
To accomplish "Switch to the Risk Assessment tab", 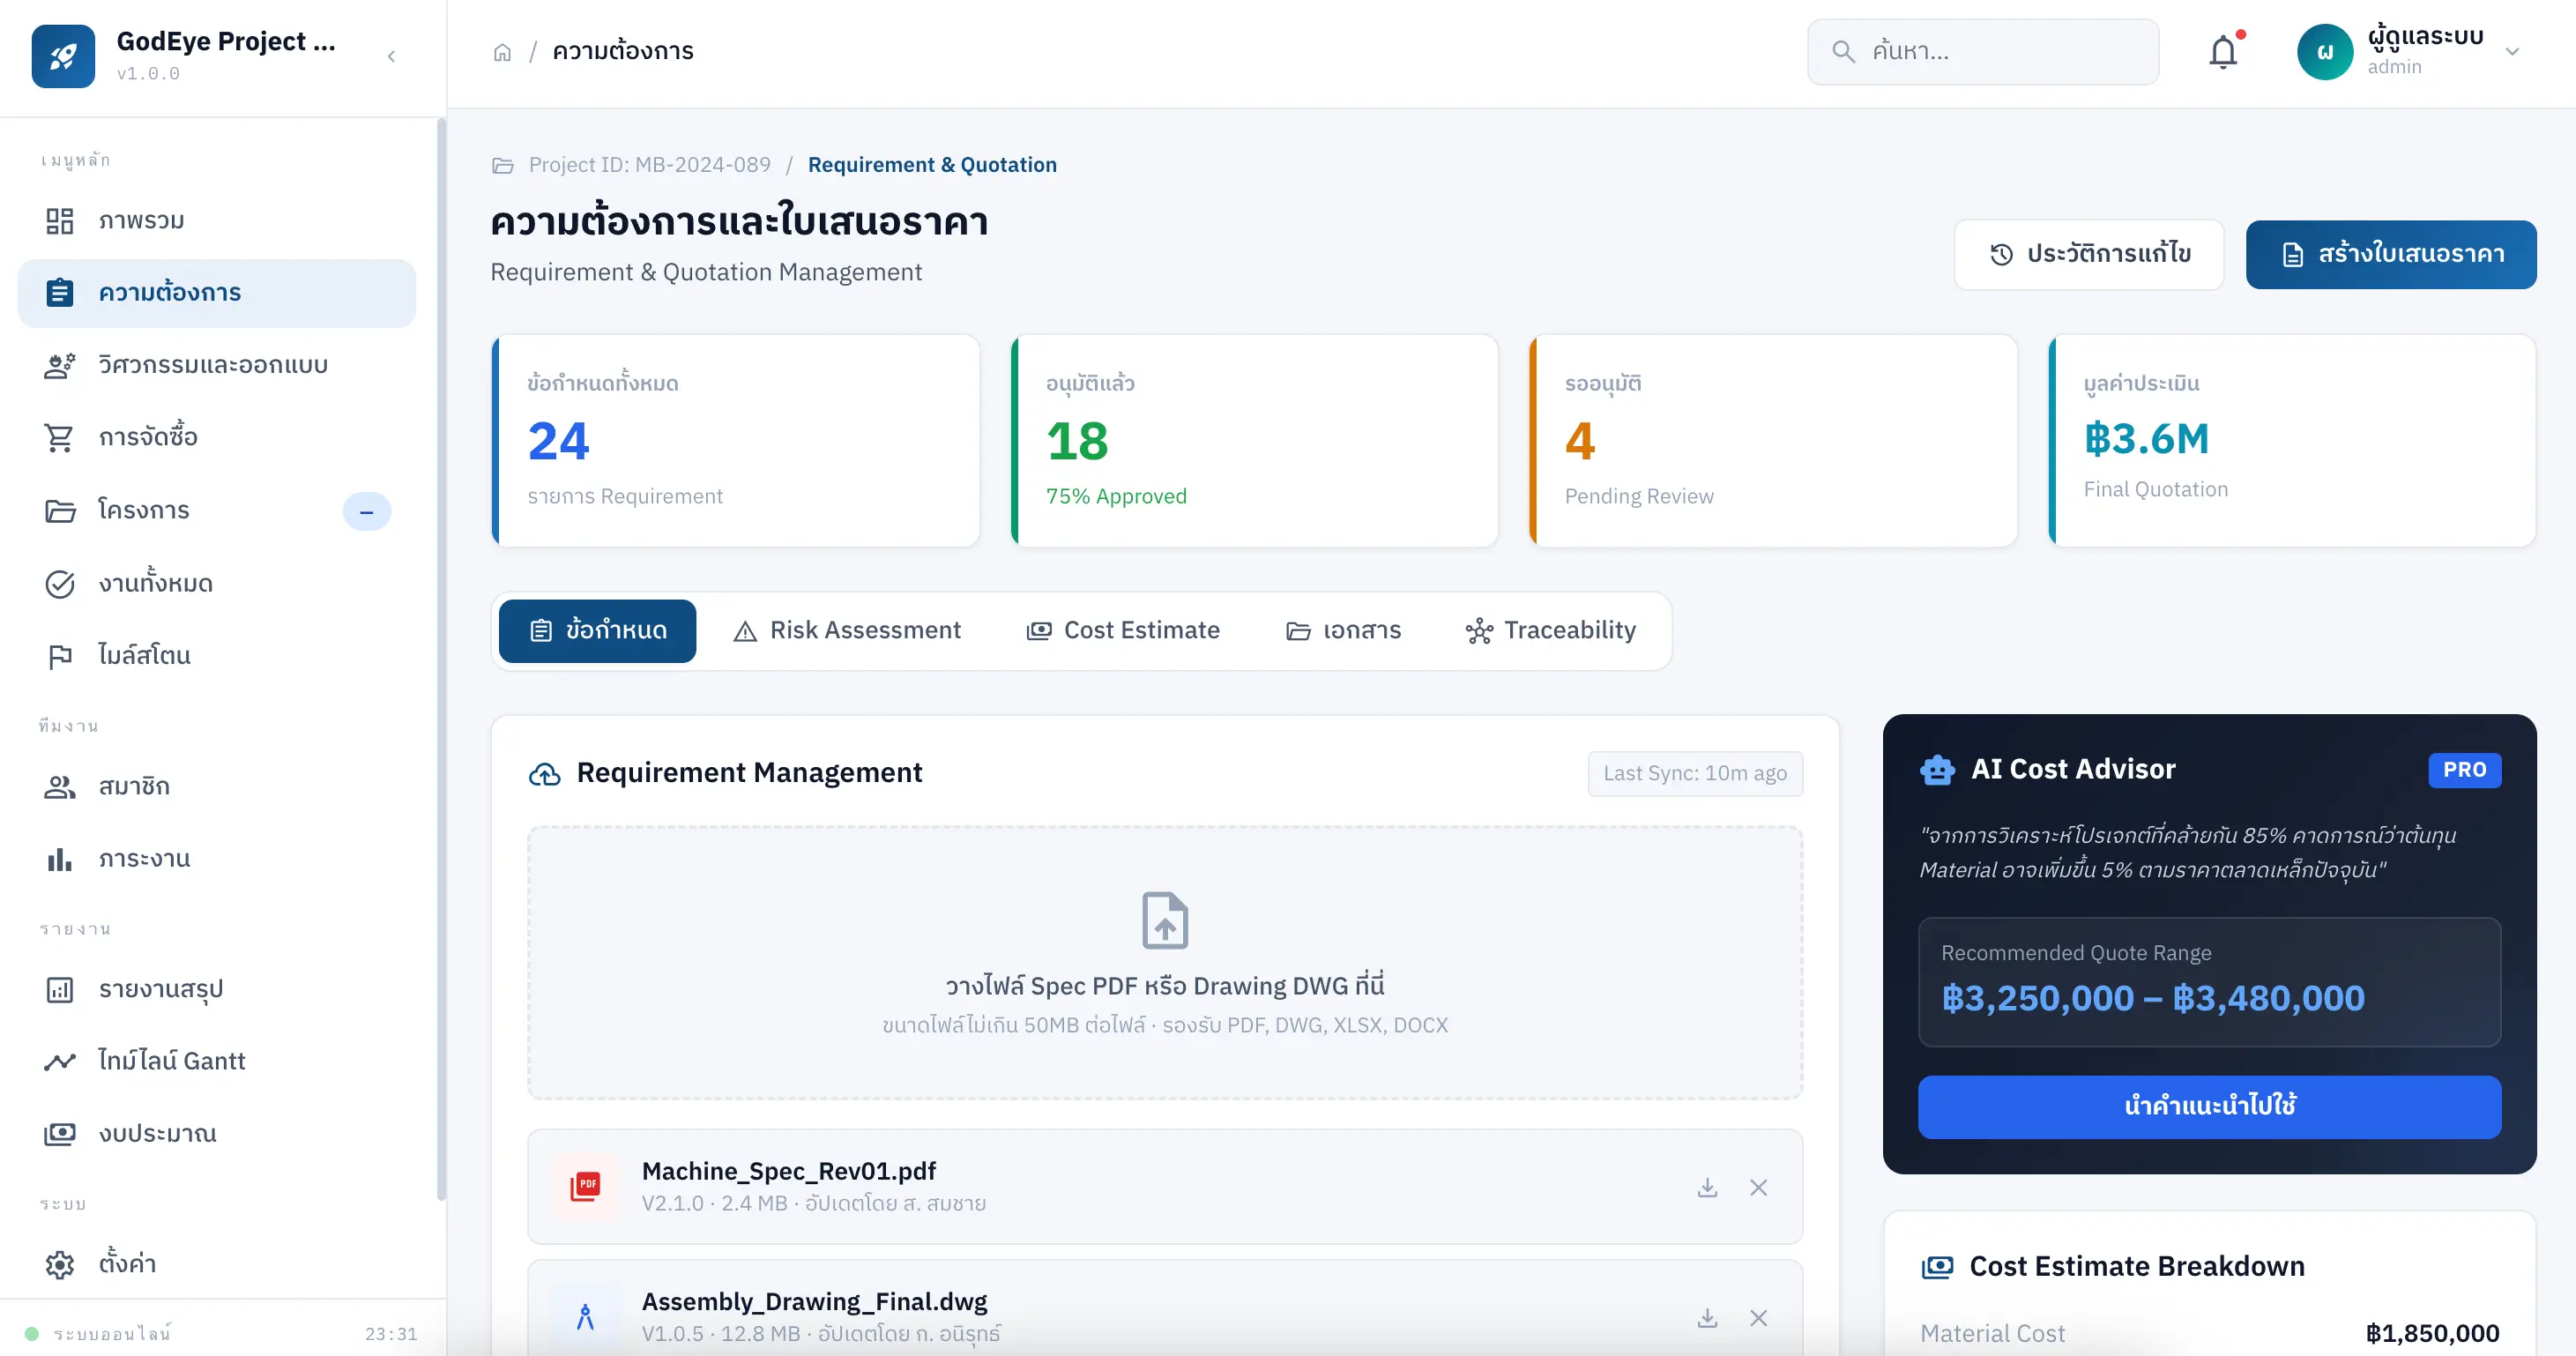I will tap(847, 630).
